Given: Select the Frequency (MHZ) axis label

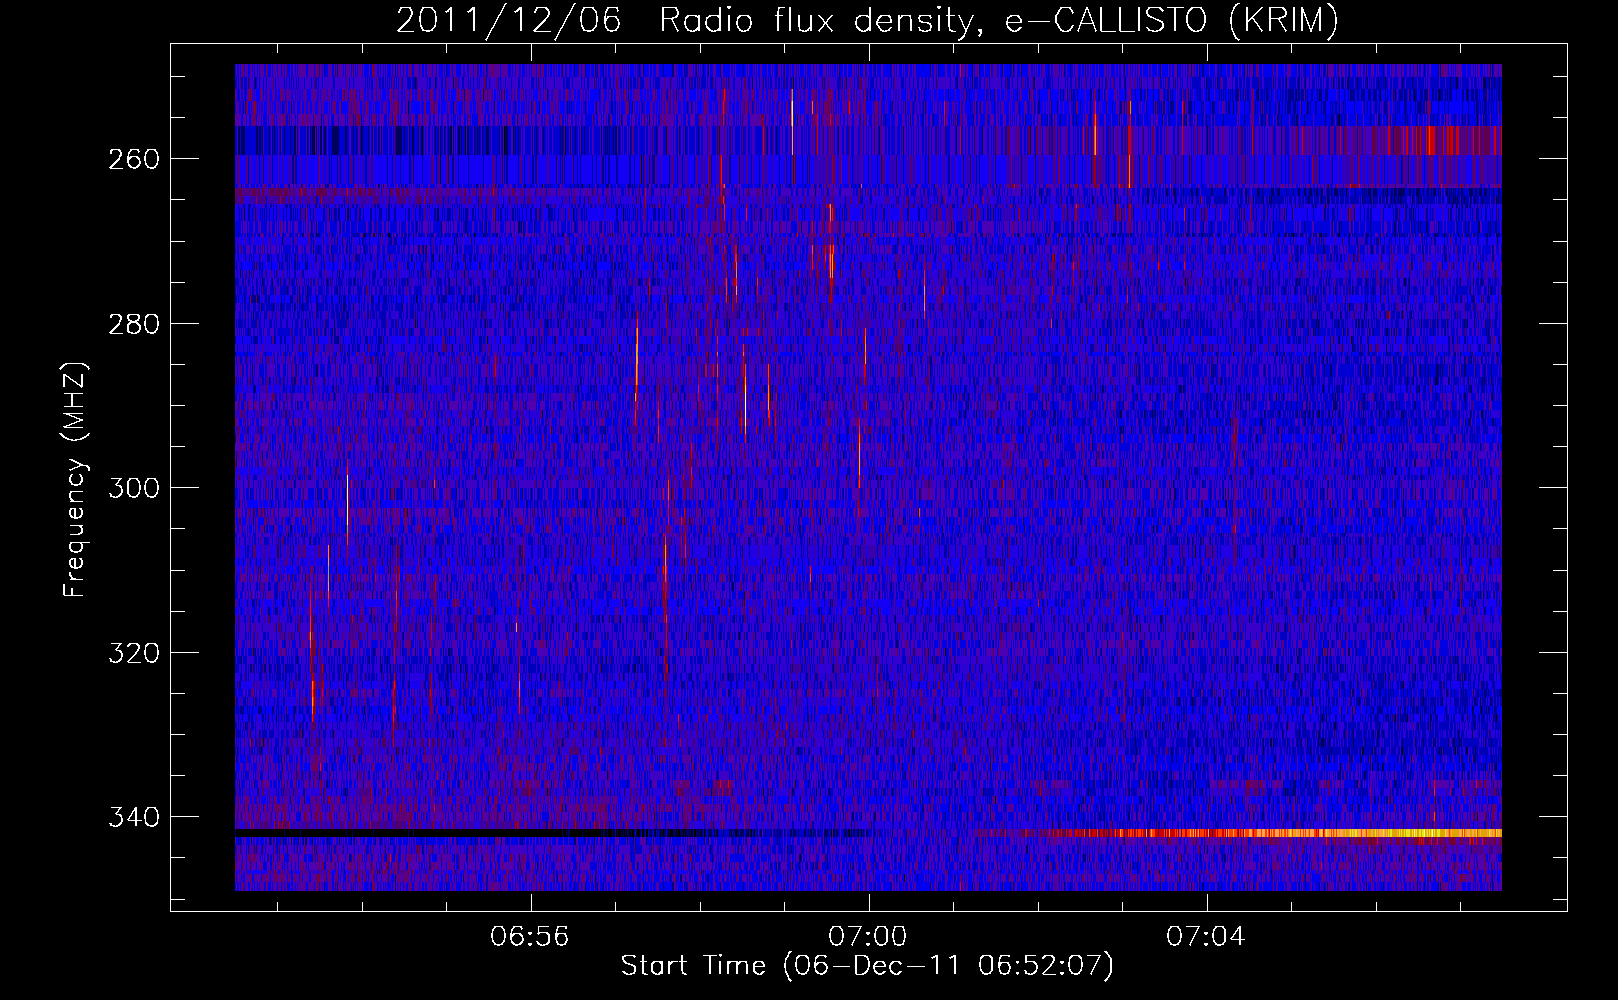Looking at the screenshot, I should pos(75,479).
